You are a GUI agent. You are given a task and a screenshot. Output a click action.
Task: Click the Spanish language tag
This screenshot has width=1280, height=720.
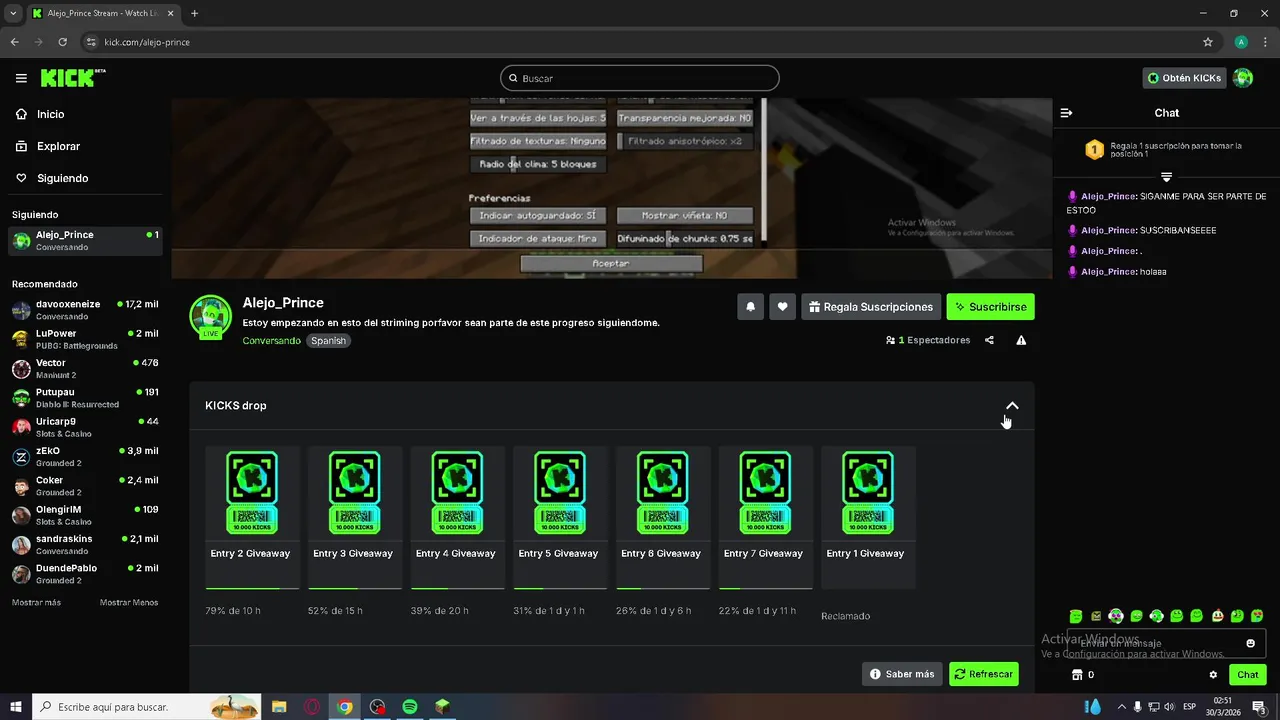point(328,340)
